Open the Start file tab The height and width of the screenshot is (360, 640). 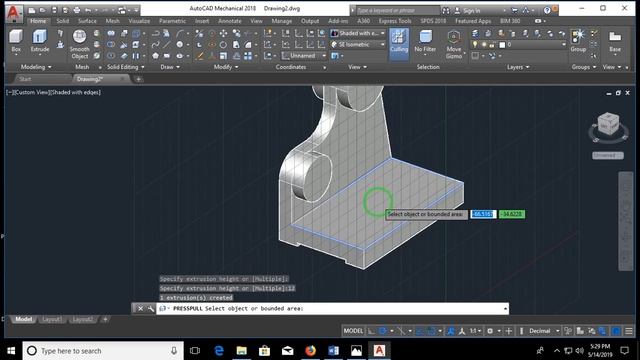[x=25, y=79]
